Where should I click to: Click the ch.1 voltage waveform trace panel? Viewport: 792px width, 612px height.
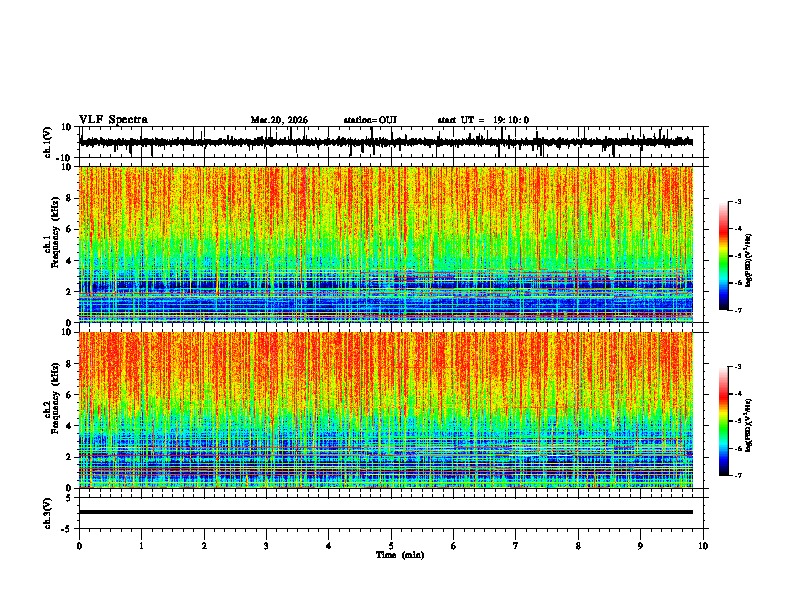(x=393, y=142)
